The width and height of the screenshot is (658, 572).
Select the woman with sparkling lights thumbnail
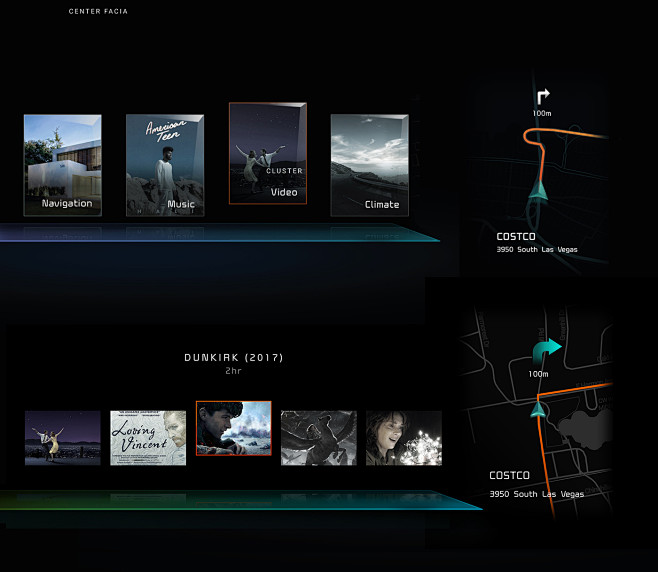[x=404, y=438]
